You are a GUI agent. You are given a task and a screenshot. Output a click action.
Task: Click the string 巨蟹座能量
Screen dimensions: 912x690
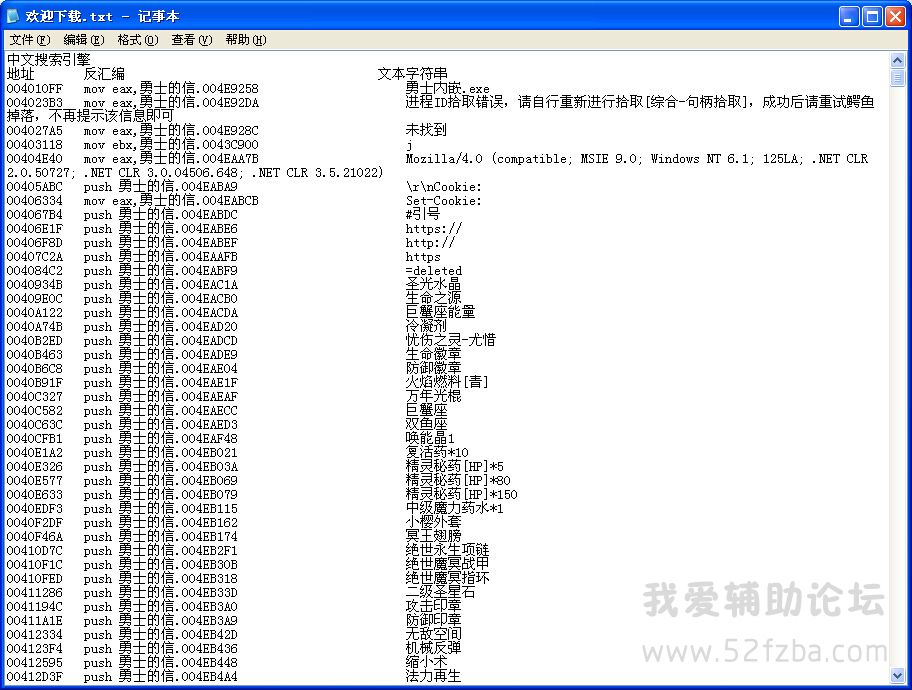click(440, 312)
